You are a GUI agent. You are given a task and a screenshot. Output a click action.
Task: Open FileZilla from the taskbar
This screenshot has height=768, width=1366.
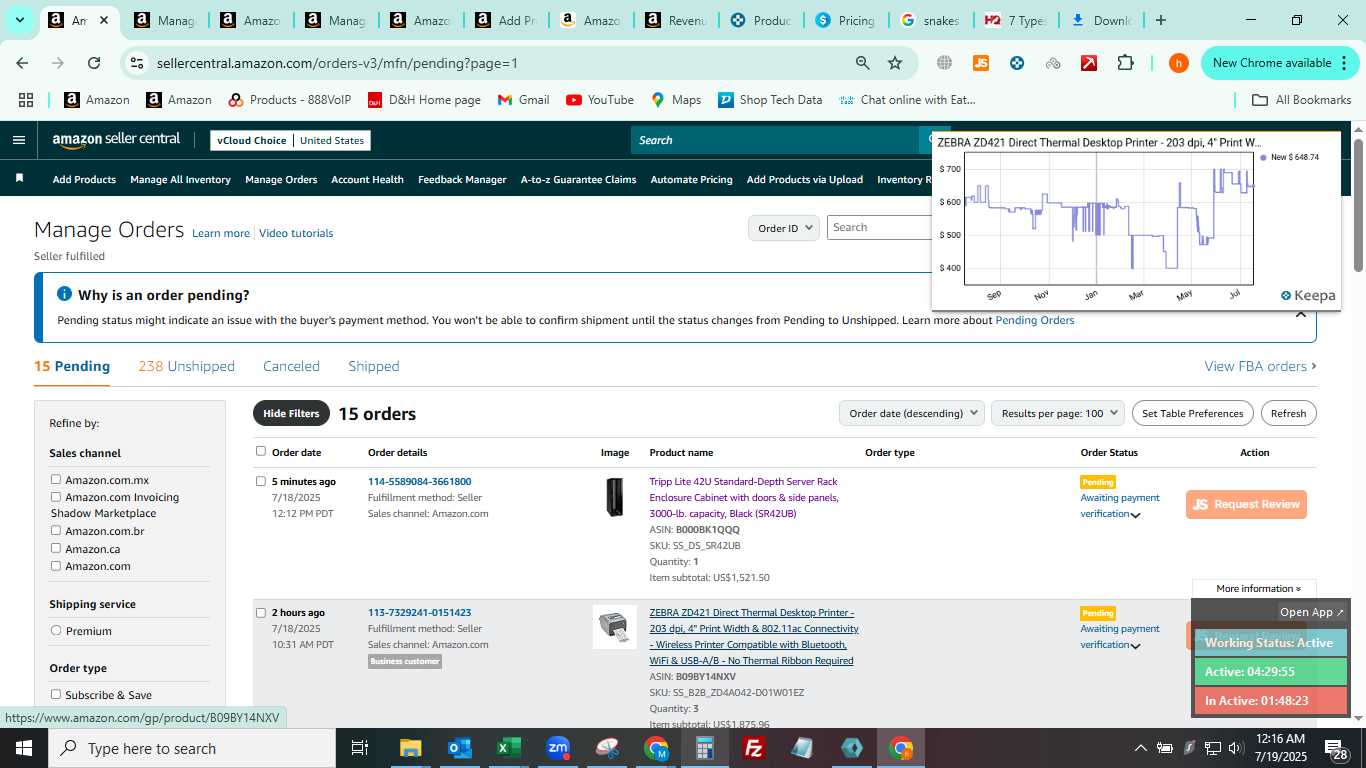754,748
